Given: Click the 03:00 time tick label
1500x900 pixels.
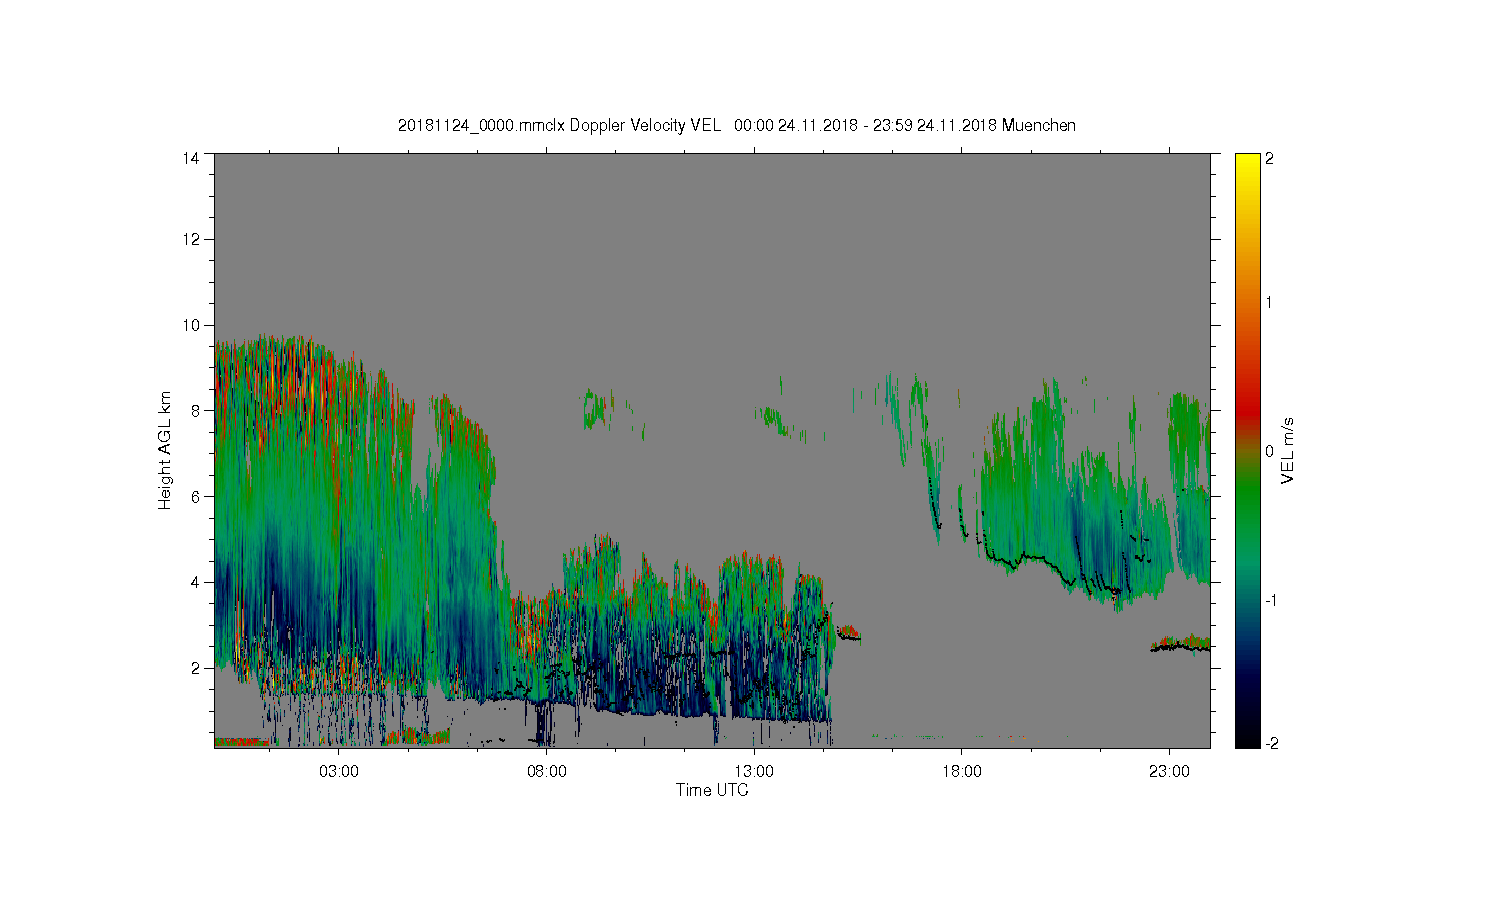Looking at the screenshot, I should (x=338, y=772).
